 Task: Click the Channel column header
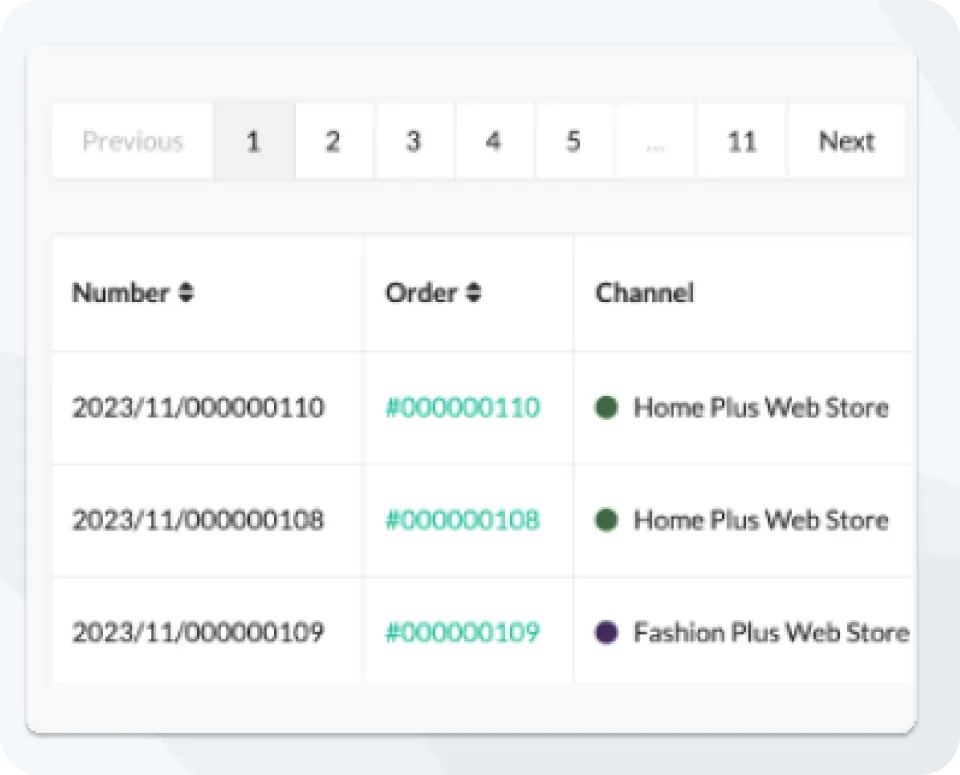(644, 293)
